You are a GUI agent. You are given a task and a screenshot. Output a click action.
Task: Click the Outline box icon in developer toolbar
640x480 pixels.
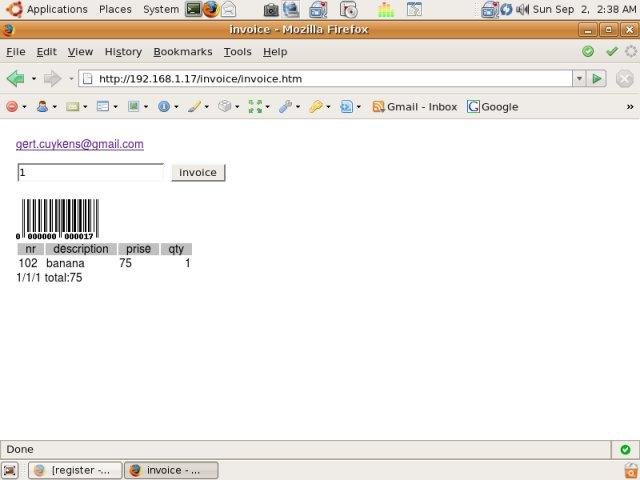point(224,107)
